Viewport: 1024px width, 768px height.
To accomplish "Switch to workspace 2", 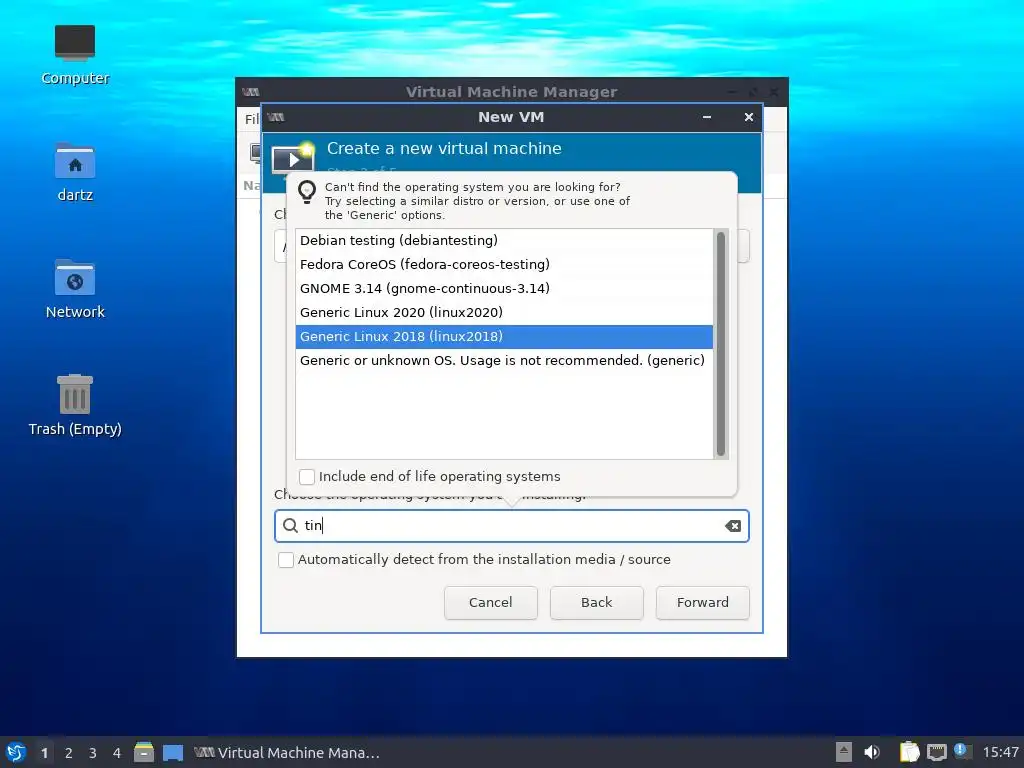I will point(69,753).
